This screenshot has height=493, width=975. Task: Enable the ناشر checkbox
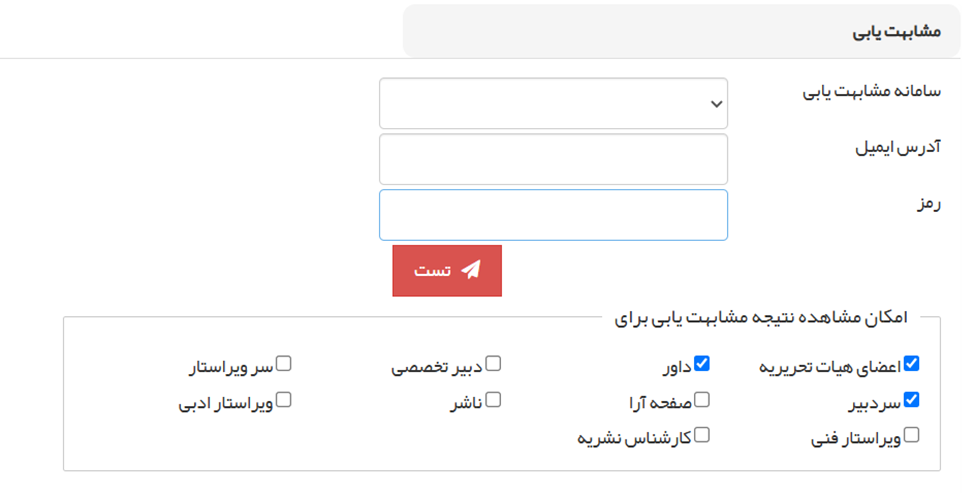[x=493, y=400]
